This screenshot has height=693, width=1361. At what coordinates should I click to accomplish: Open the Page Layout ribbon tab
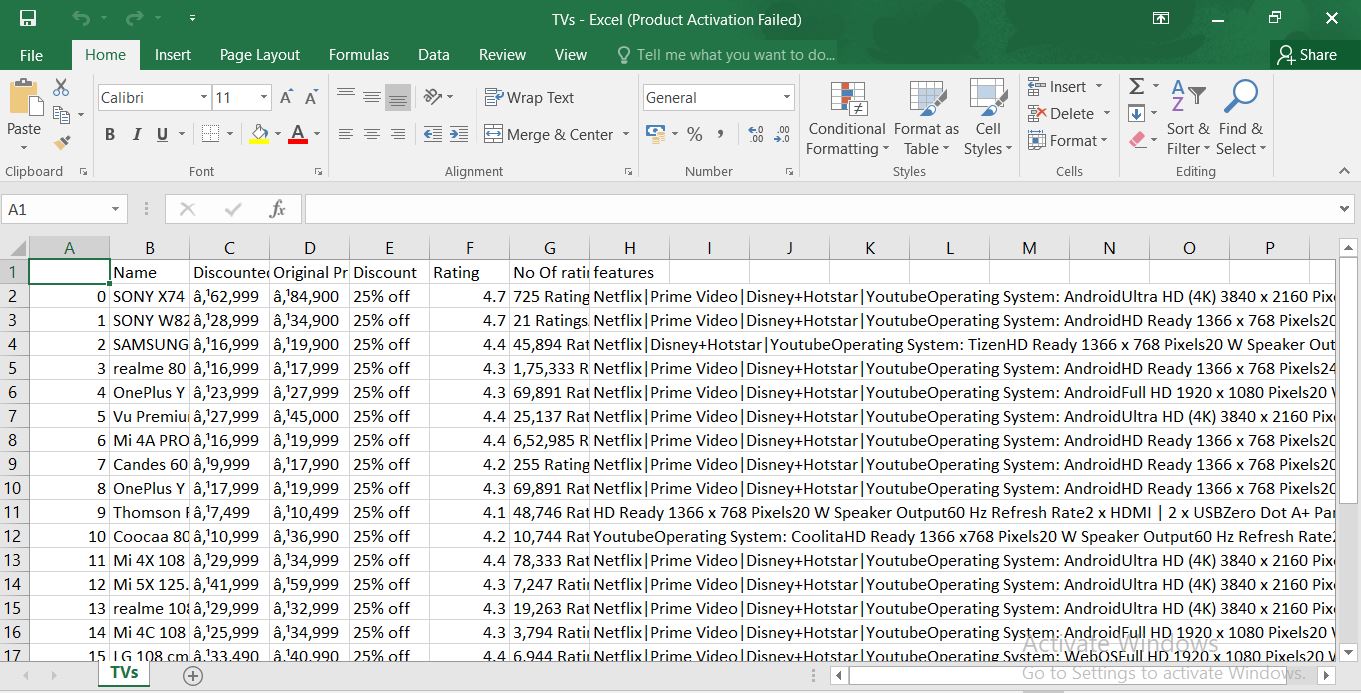pos(260,55)
